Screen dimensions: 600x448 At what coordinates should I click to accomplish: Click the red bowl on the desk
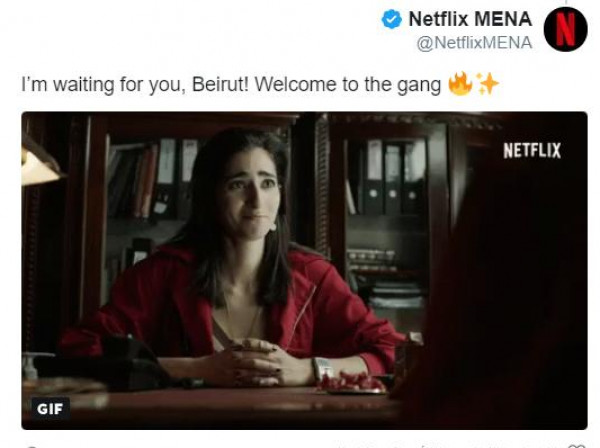(350, 383)
